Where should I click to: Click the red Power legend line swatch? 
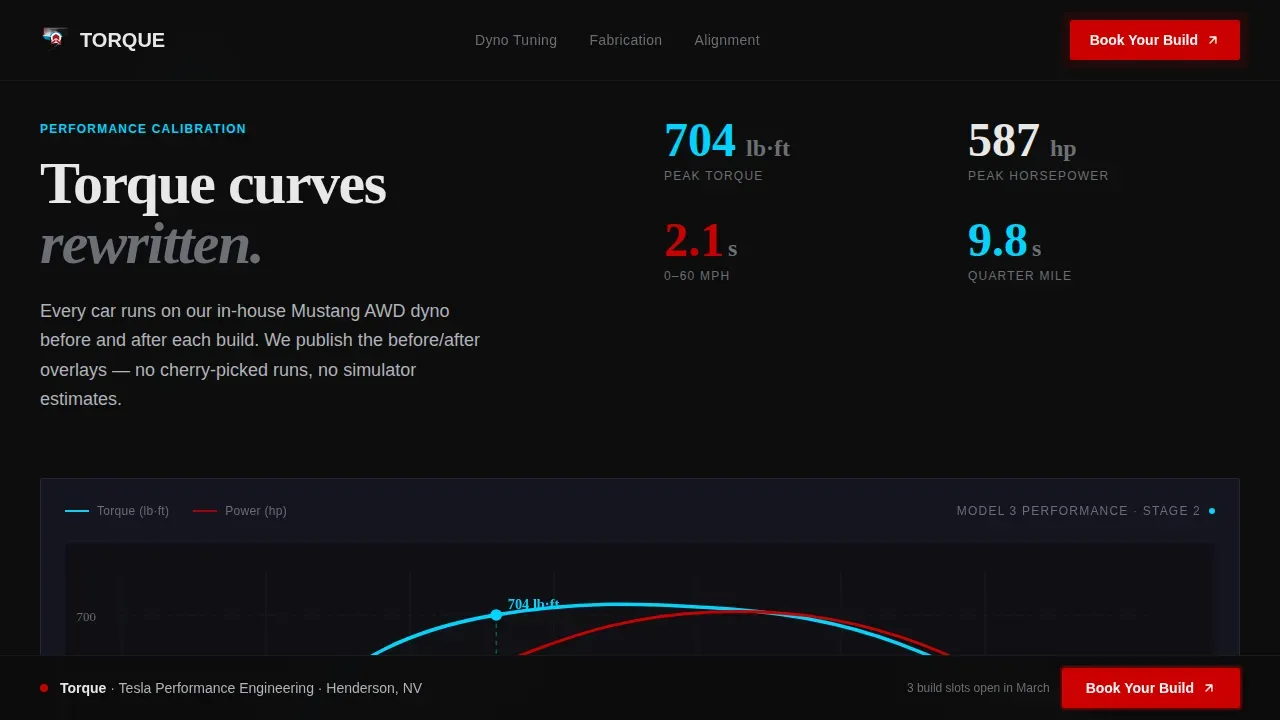pos(205,511)
